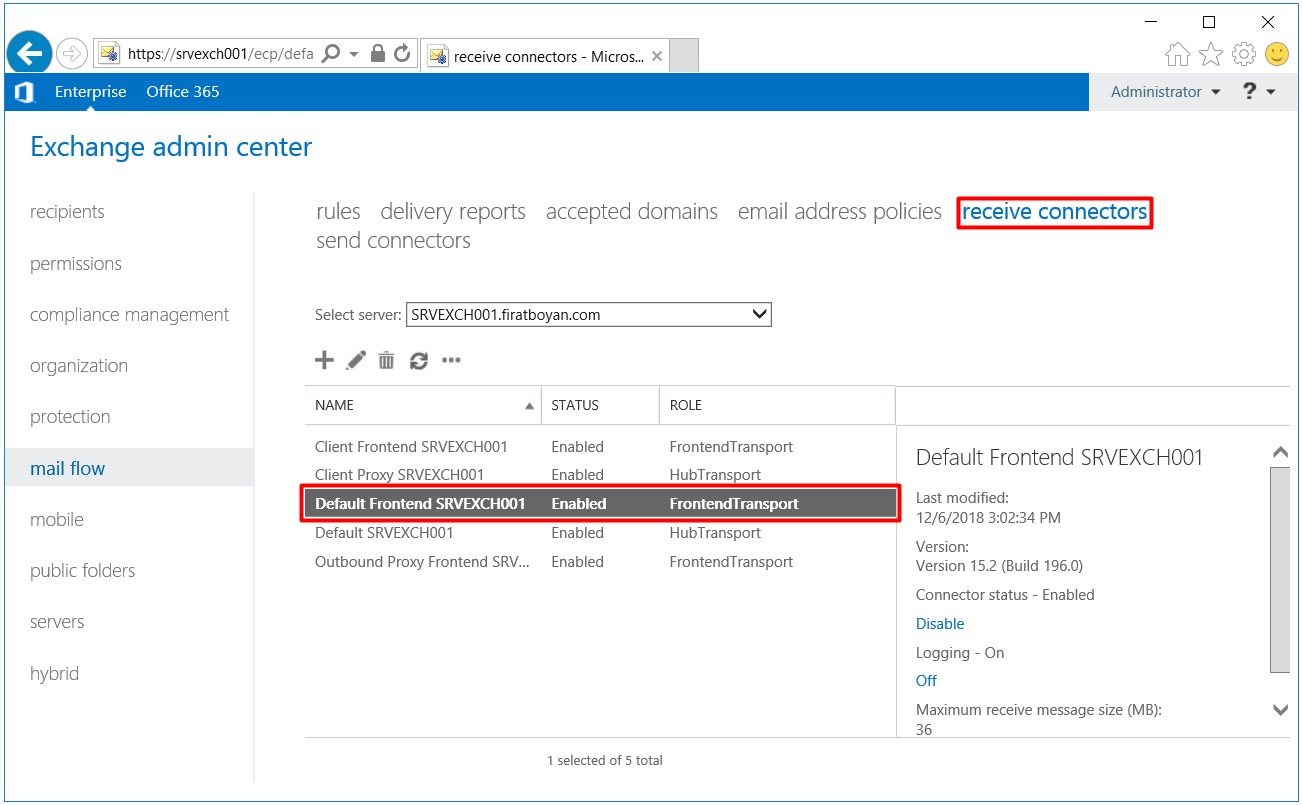Open browser Tools gear icon
The height and width of the screenshot is (805, 1302).
pyautogui.click(x=1244, y=54)
